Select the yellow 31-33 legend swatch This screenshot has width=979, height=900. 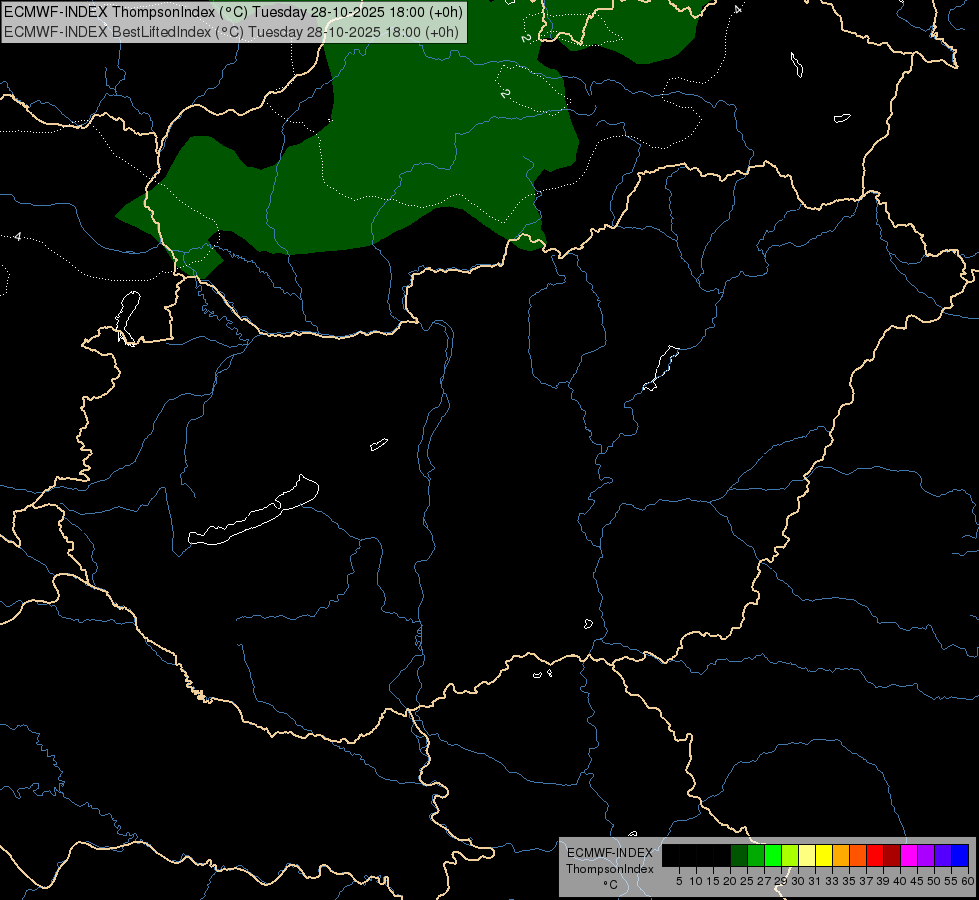pos(824,855)
